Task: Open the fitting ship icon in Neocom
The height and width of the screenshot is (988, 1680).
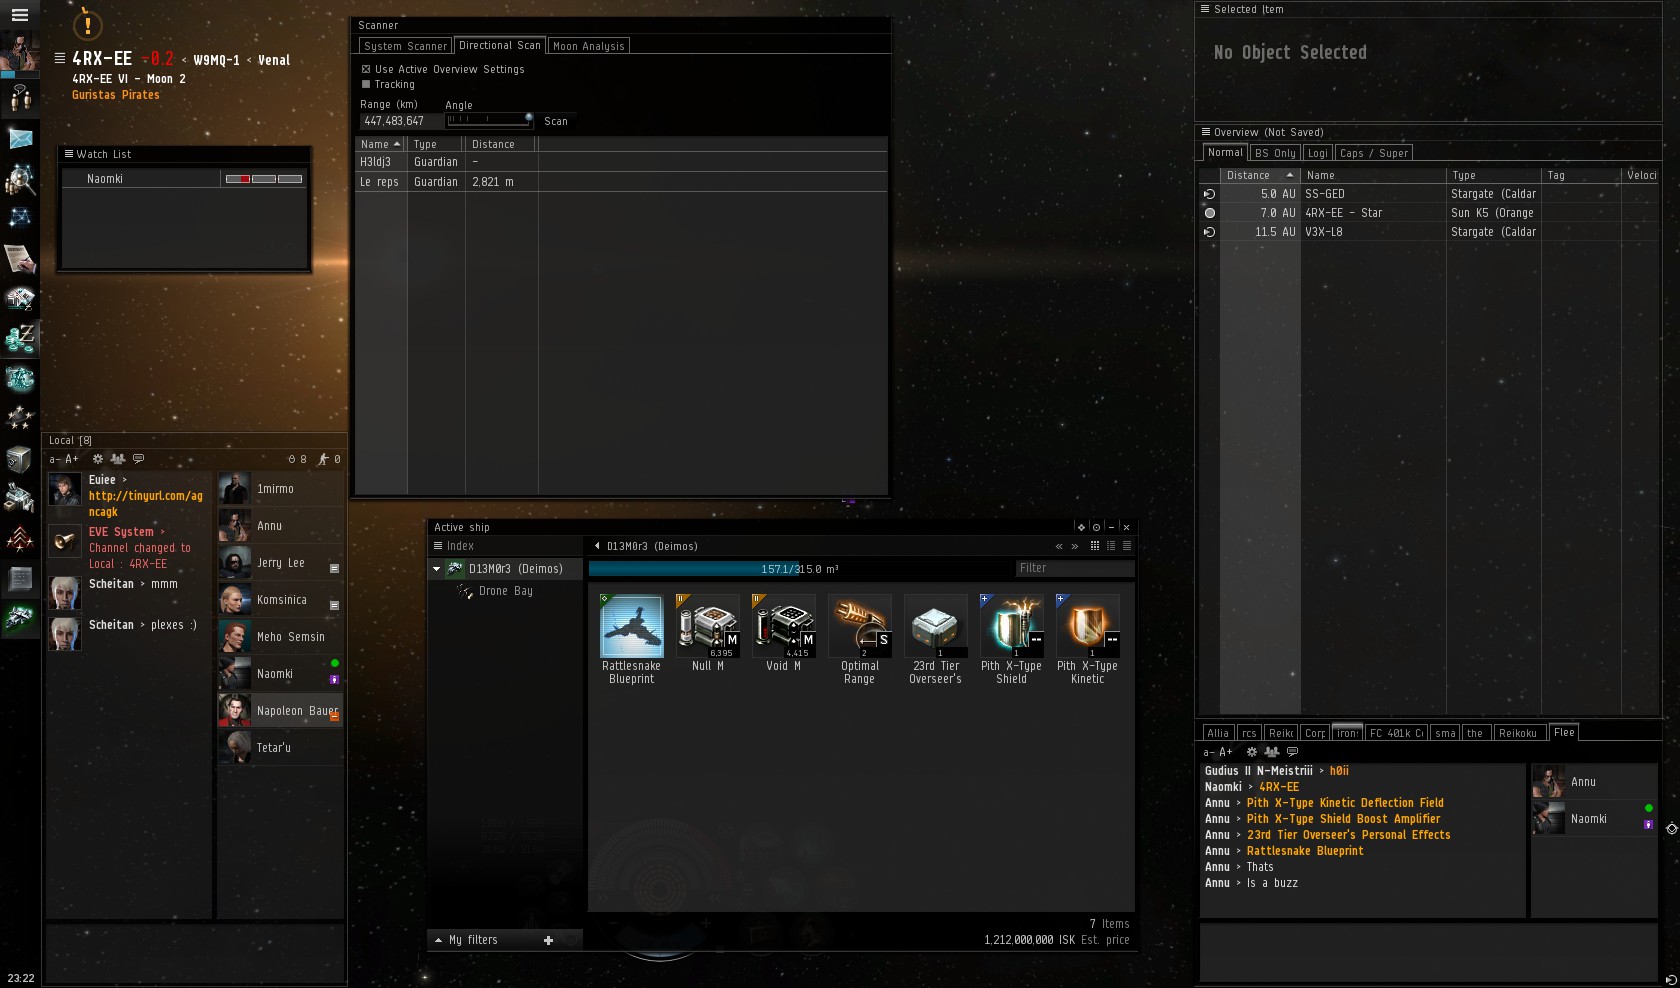Action: coord(20,619)
